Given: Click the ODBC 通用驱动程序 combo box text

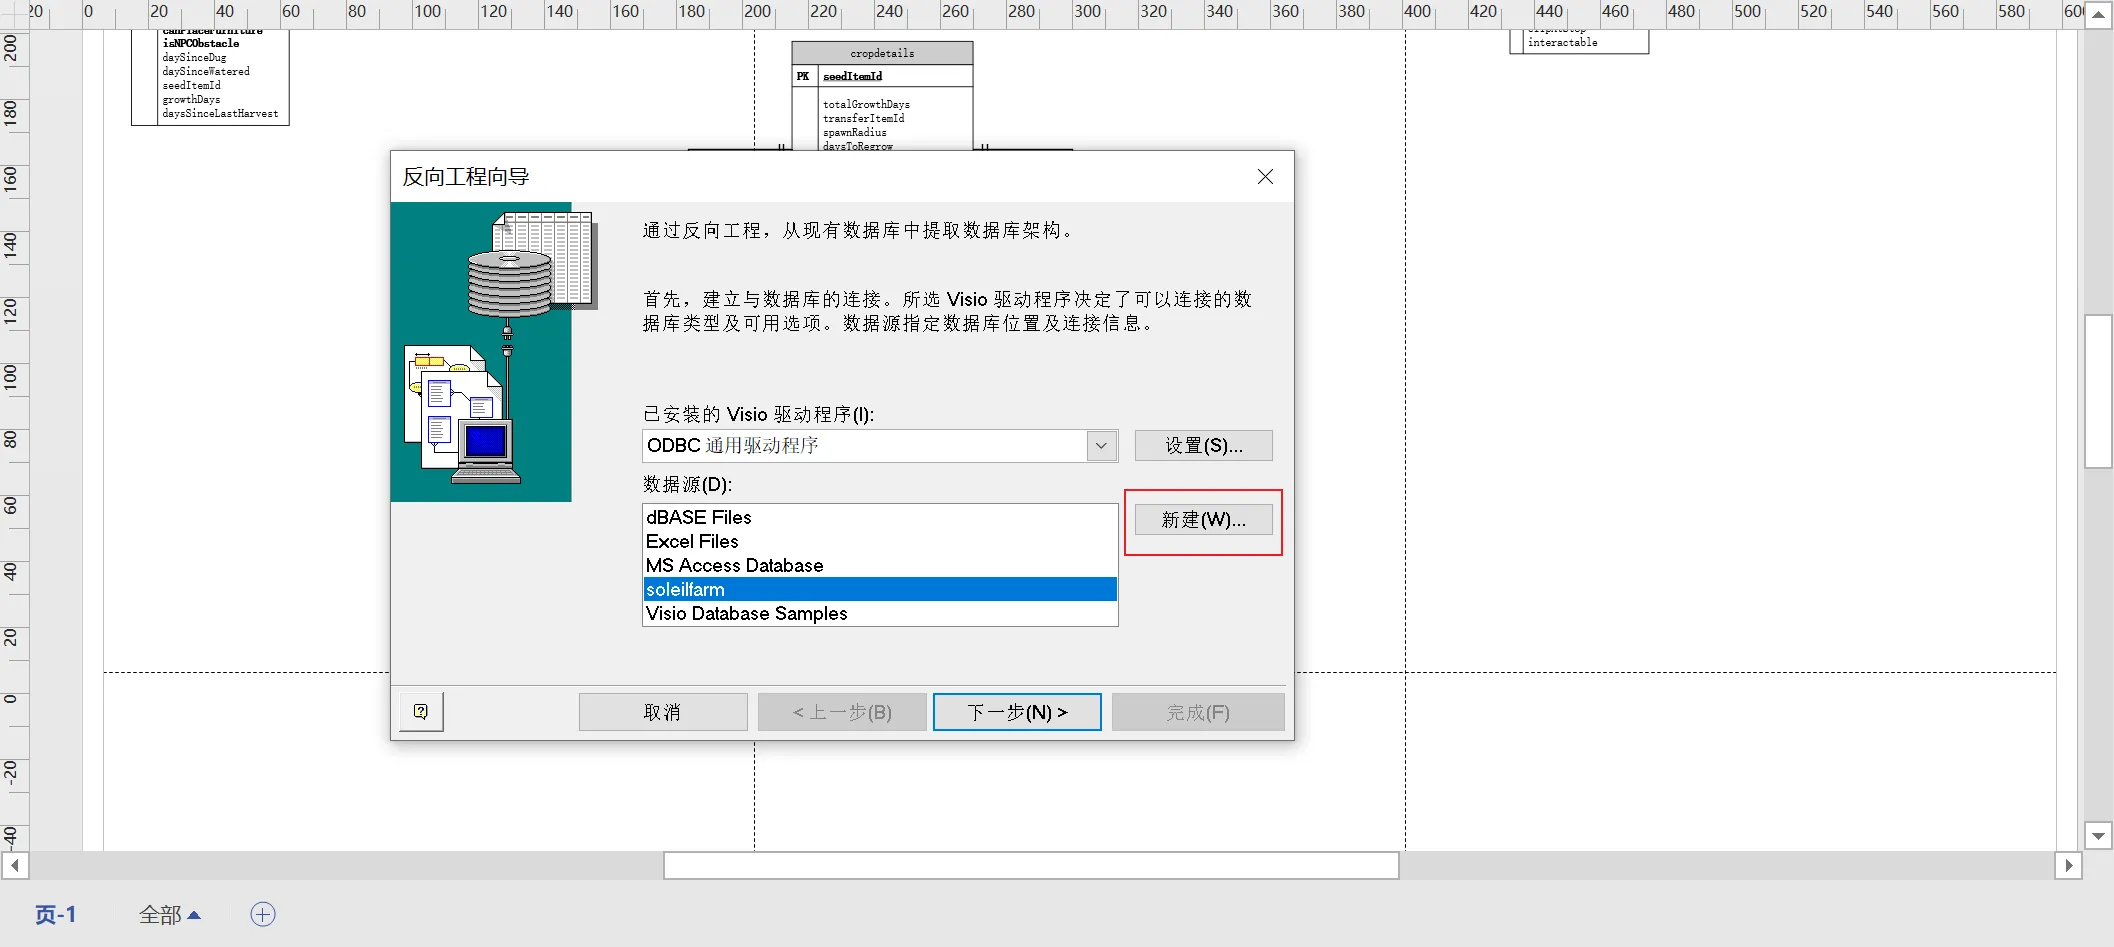Looking at the screenshot, I should coord(733,446).
